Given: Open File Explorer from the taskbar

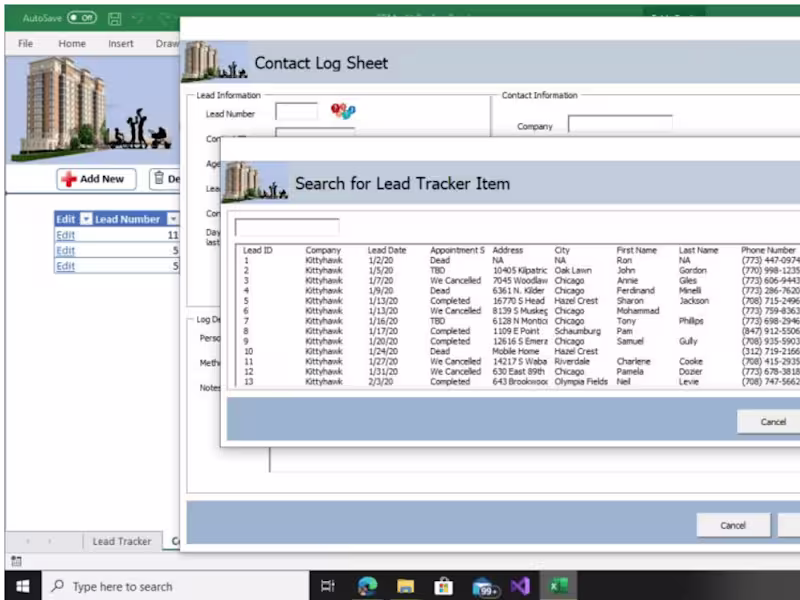Looking at the screenshot, I should point(406,586).
